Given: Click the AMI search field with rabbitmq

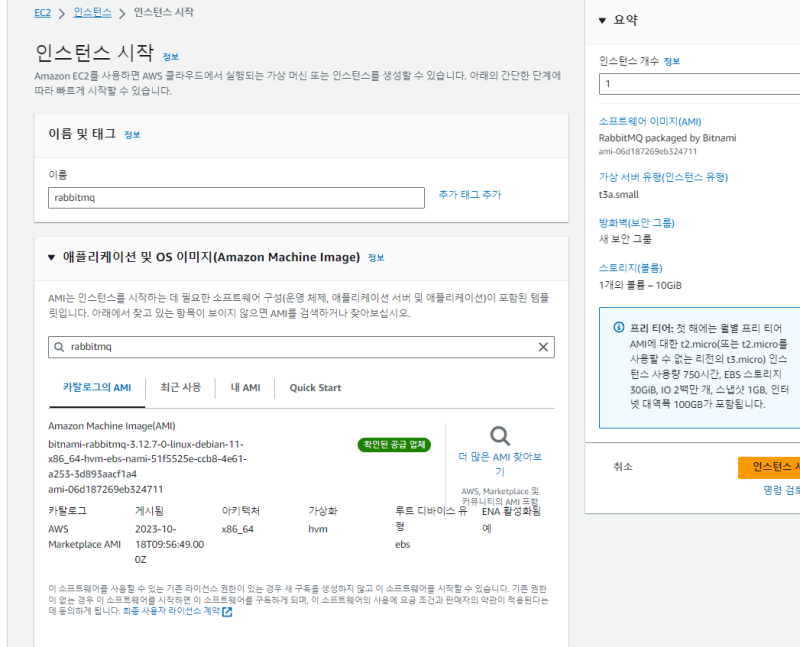Looking at the screenshot, I should pyautogui.click(x=301, y=347).
